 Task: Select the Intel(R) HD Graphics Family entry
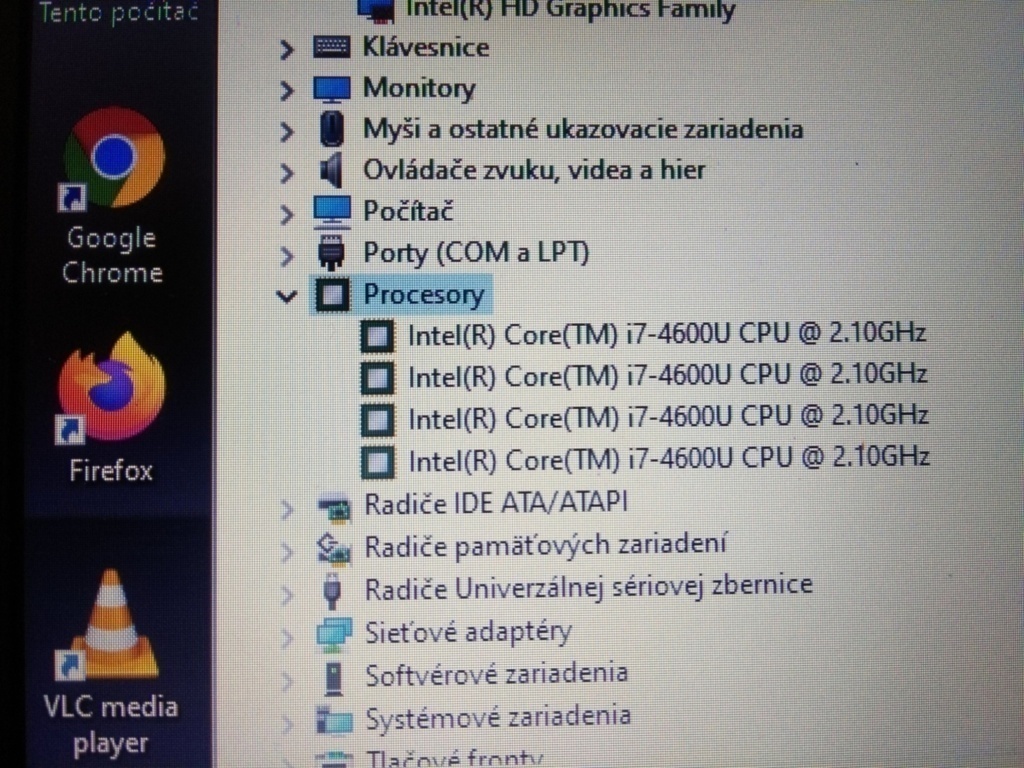tap(560, 10)
